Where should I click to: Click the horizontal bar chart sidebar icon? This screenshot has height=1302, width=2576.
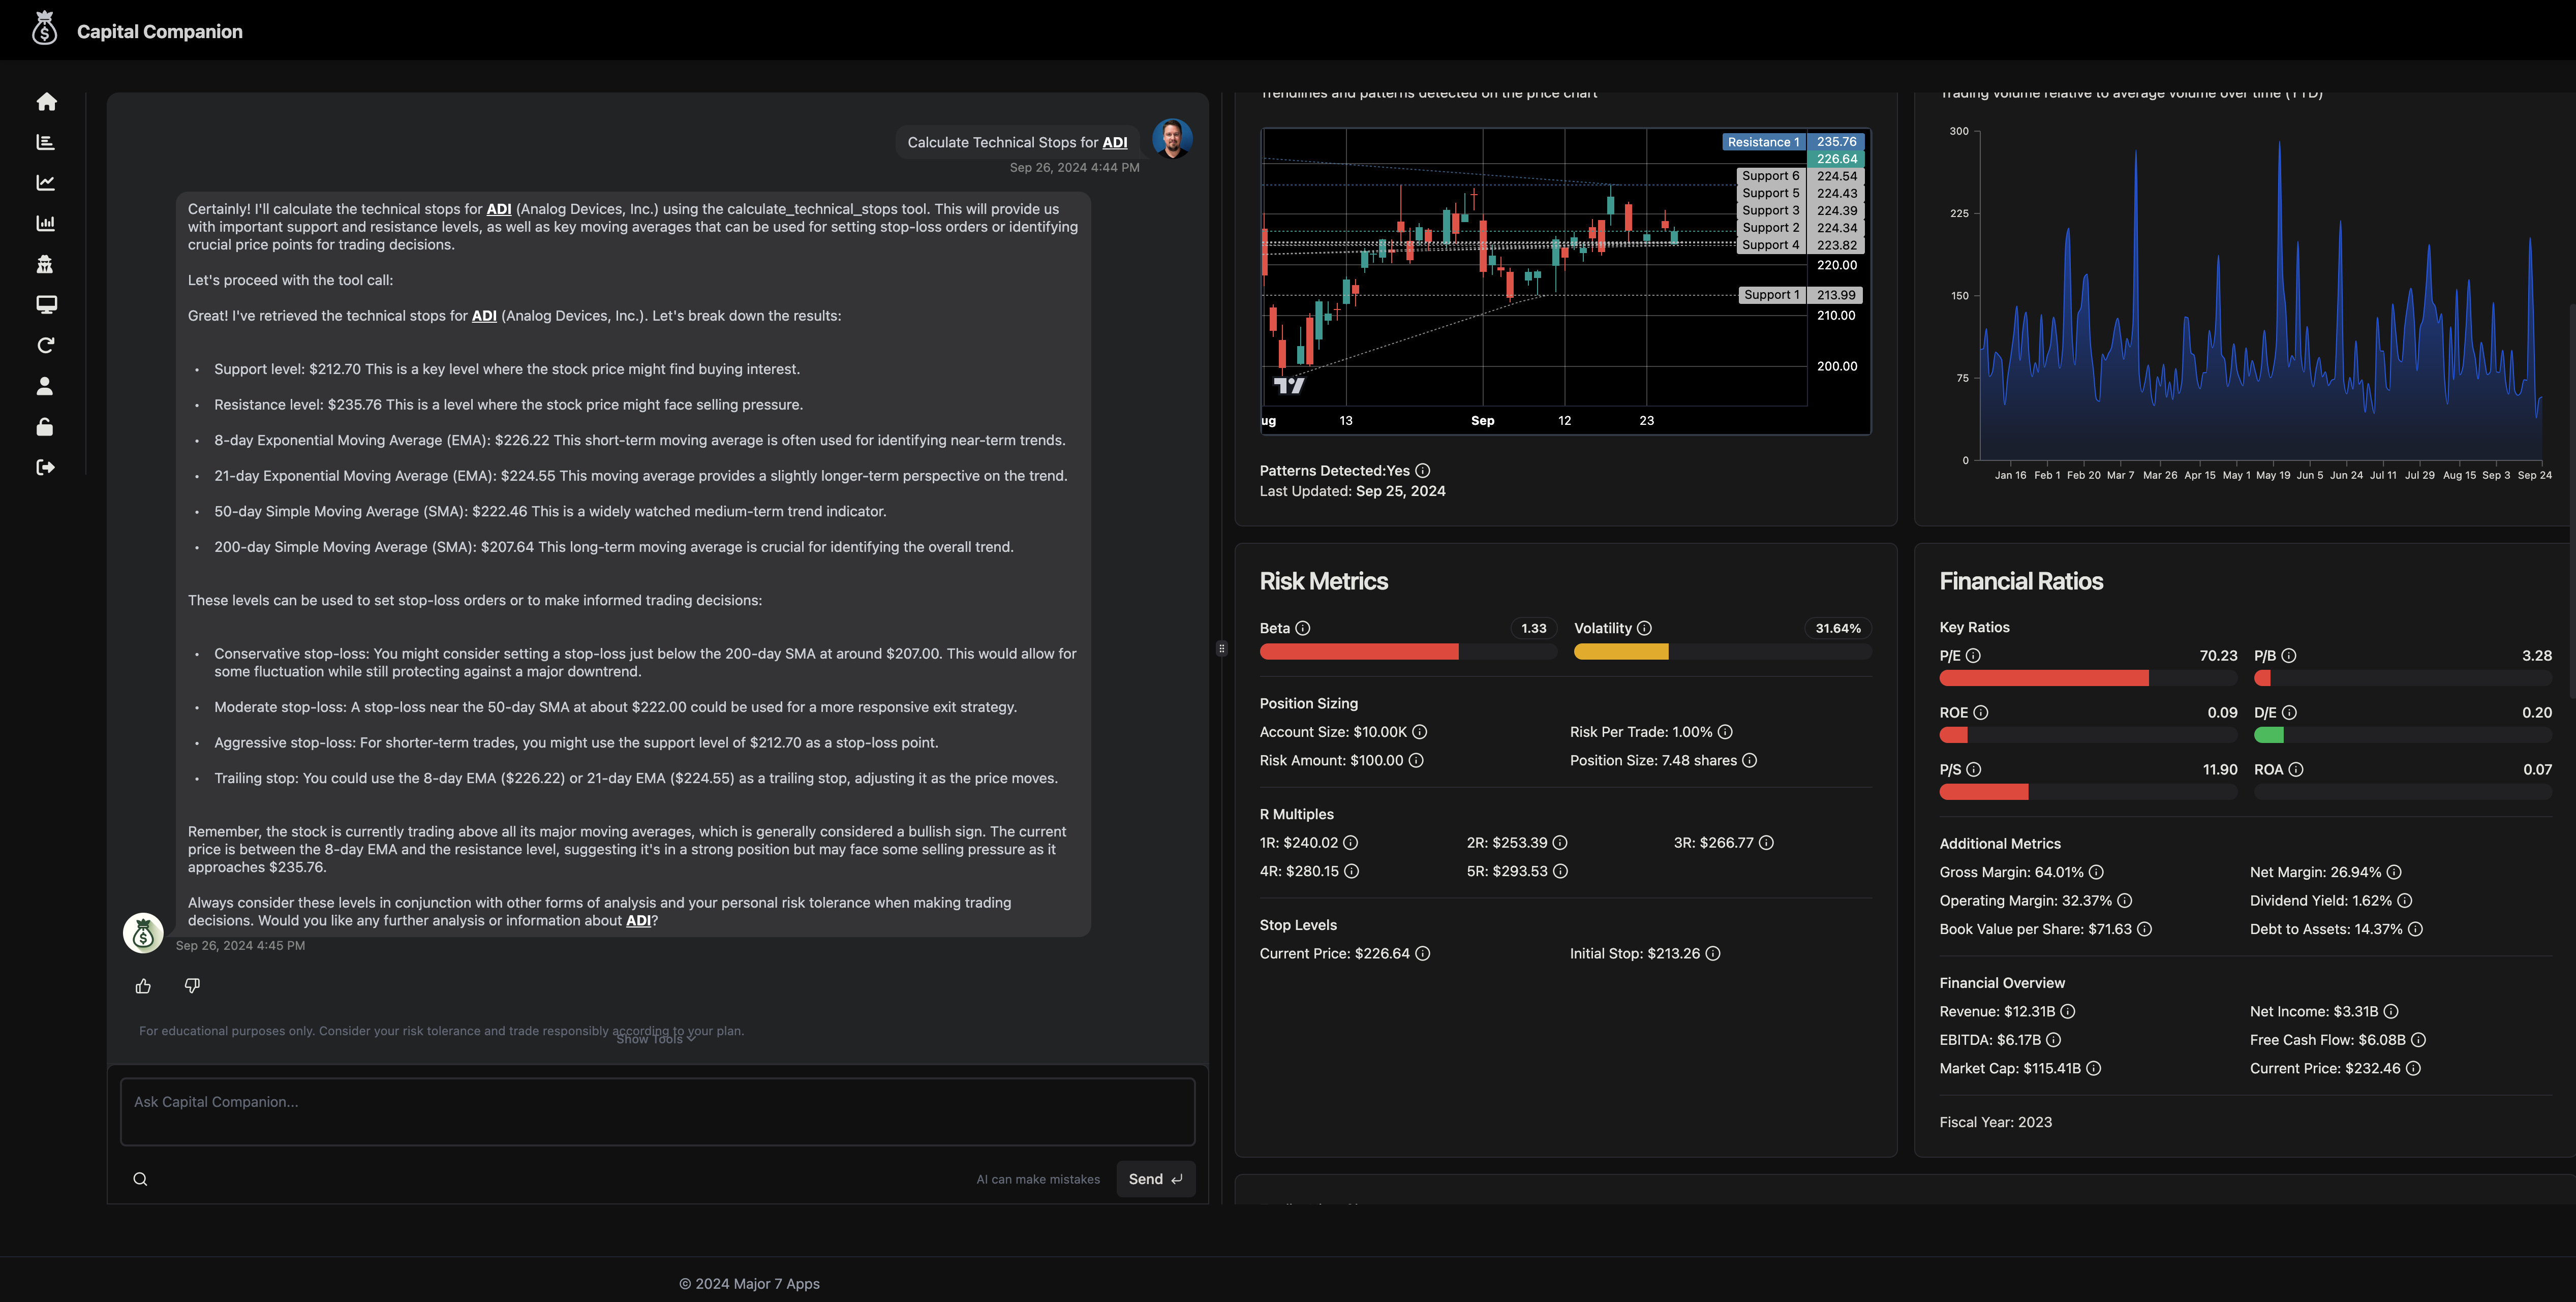point(46,142)
